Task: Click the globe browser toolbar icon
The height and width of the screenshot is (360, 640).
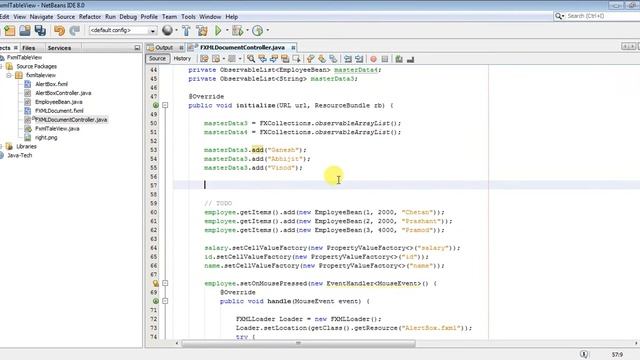Action: [x=167, y=30]
